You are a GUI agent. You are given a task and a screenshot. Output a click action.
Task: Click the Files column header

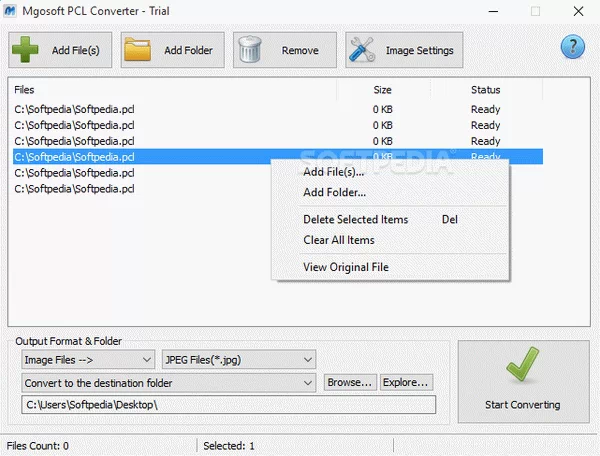pyautogui.click(x=24, y=90)
